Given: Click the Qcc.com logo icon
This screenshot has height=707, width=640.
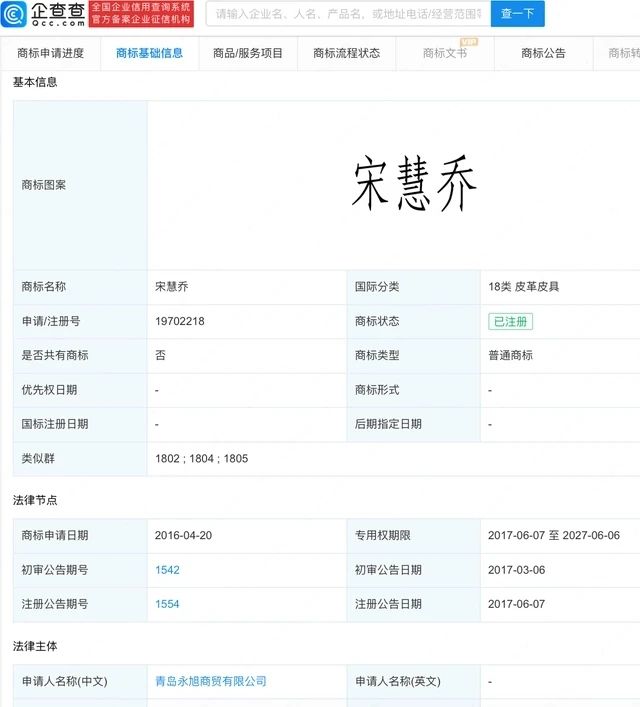Looking at the screenshot, I should (x=14, y=14).
